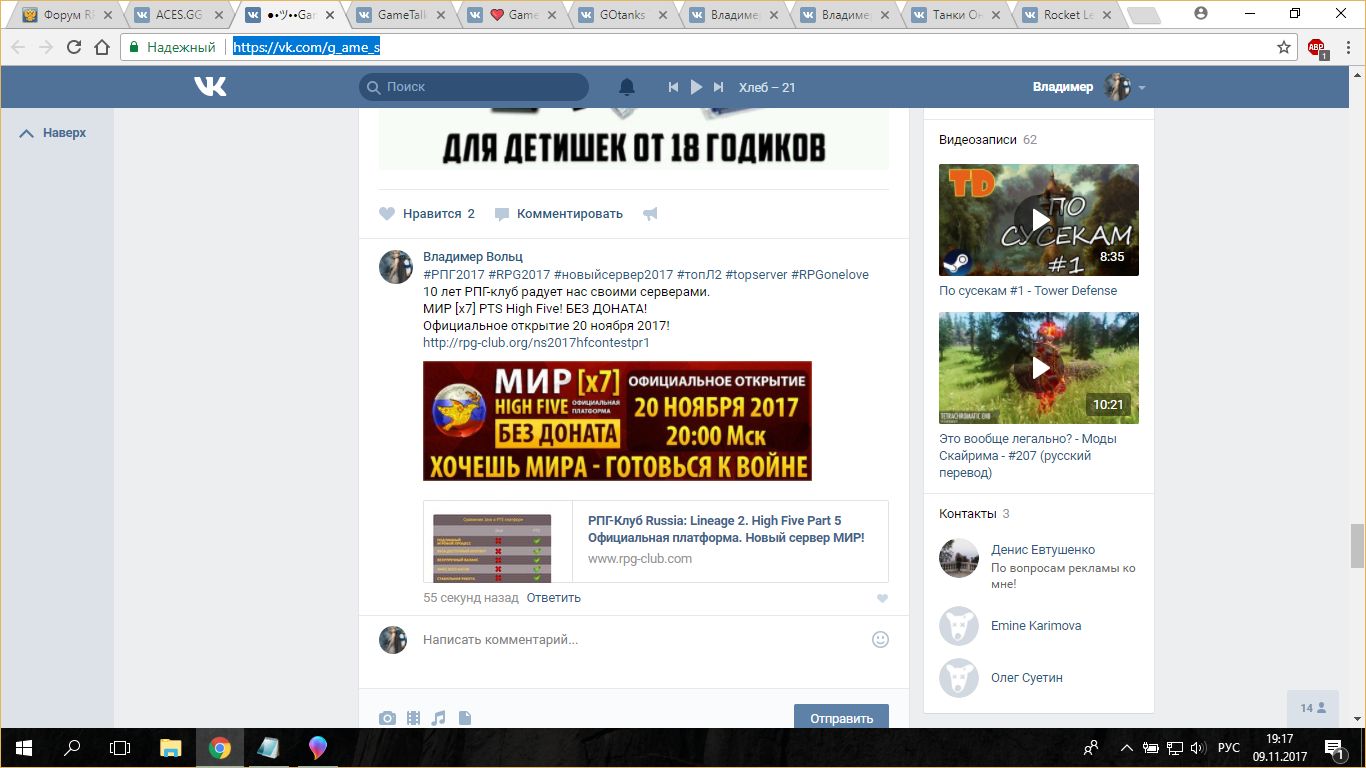The image size is (1366, 768).
Task: Click the VK logo in the header
Action: tap(210, 87)
